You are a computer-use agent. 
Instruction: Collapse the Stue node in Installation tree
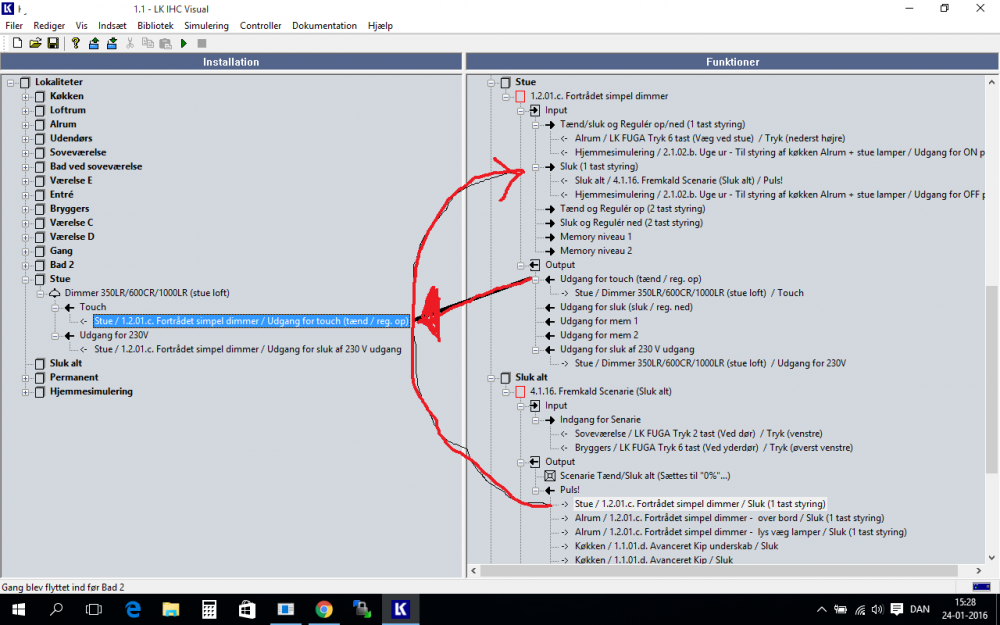26,280
